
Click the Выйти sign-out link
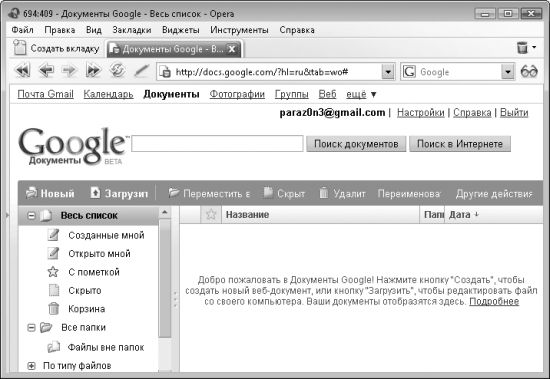click(514, 113)
